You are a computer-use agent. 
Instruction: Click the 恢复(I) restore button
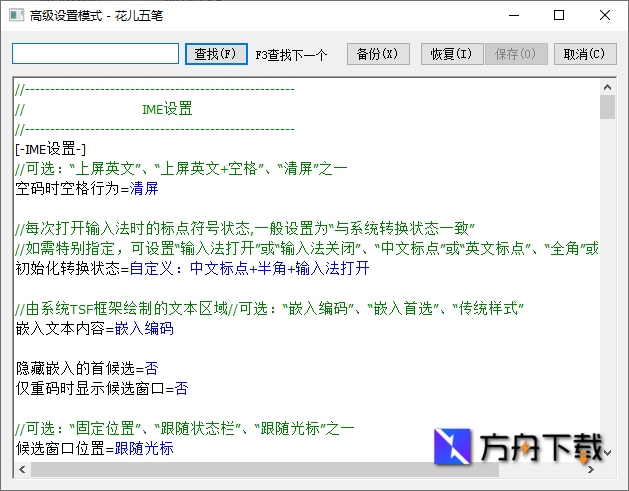452,54
